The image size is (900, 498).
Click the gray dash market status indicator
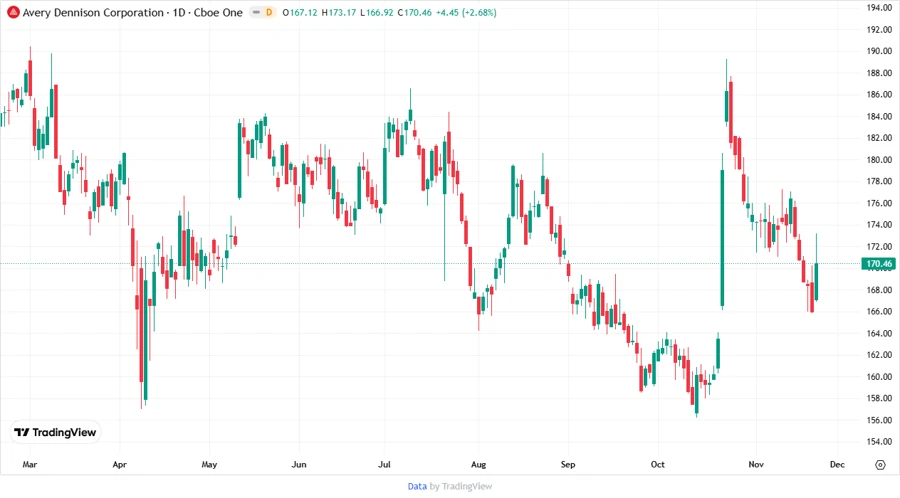(x=256, y=12)
